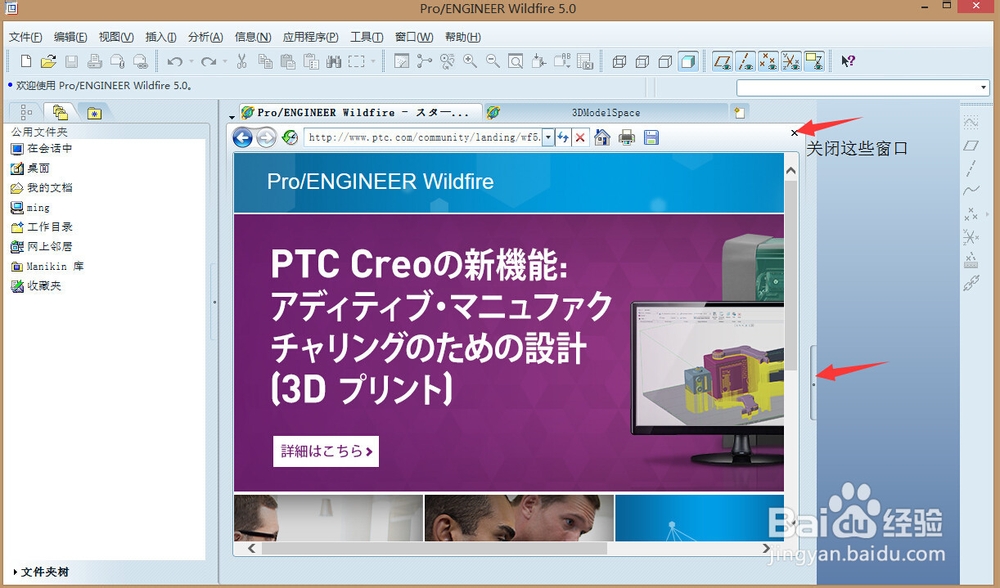
Task: Expand the 文件夹树 folder tree section
Action: pos(41,572)
